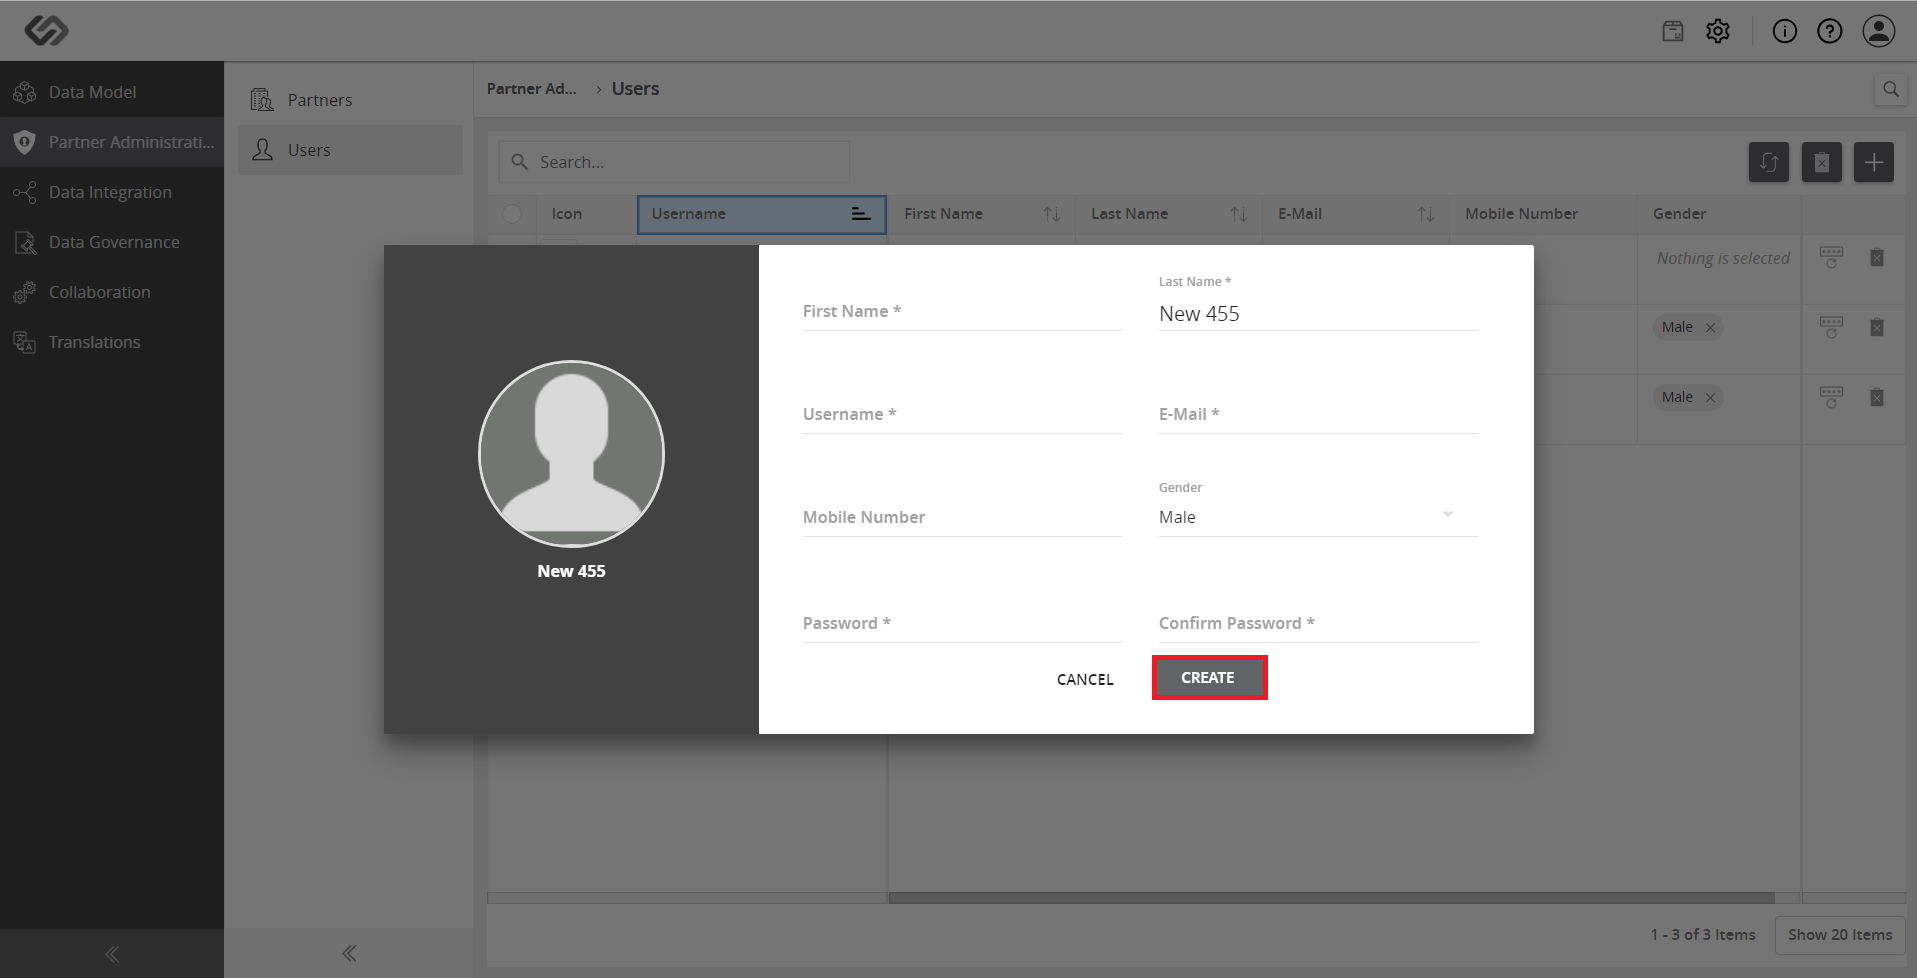Click the 'New 455' name under avatar
The height and width of the screenshot is (978, 1917).
point(571,571)
